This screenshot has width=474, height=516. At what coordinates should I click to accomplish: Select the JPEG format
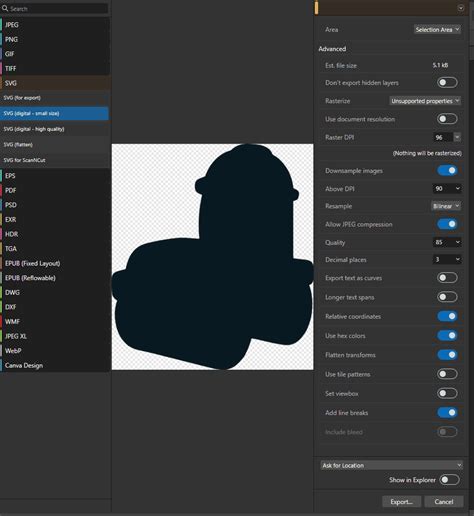pos(55,25)
